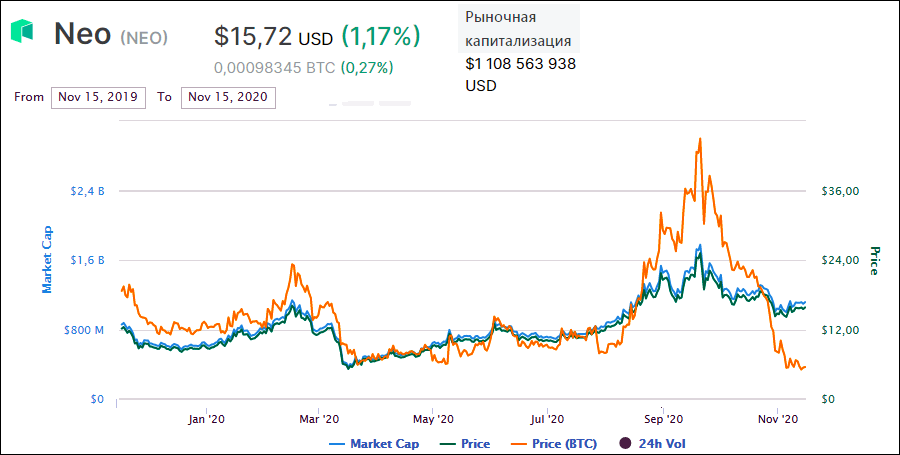Click the (NEO) ticker symbol

pyautogui.click(x=144, y=38)
